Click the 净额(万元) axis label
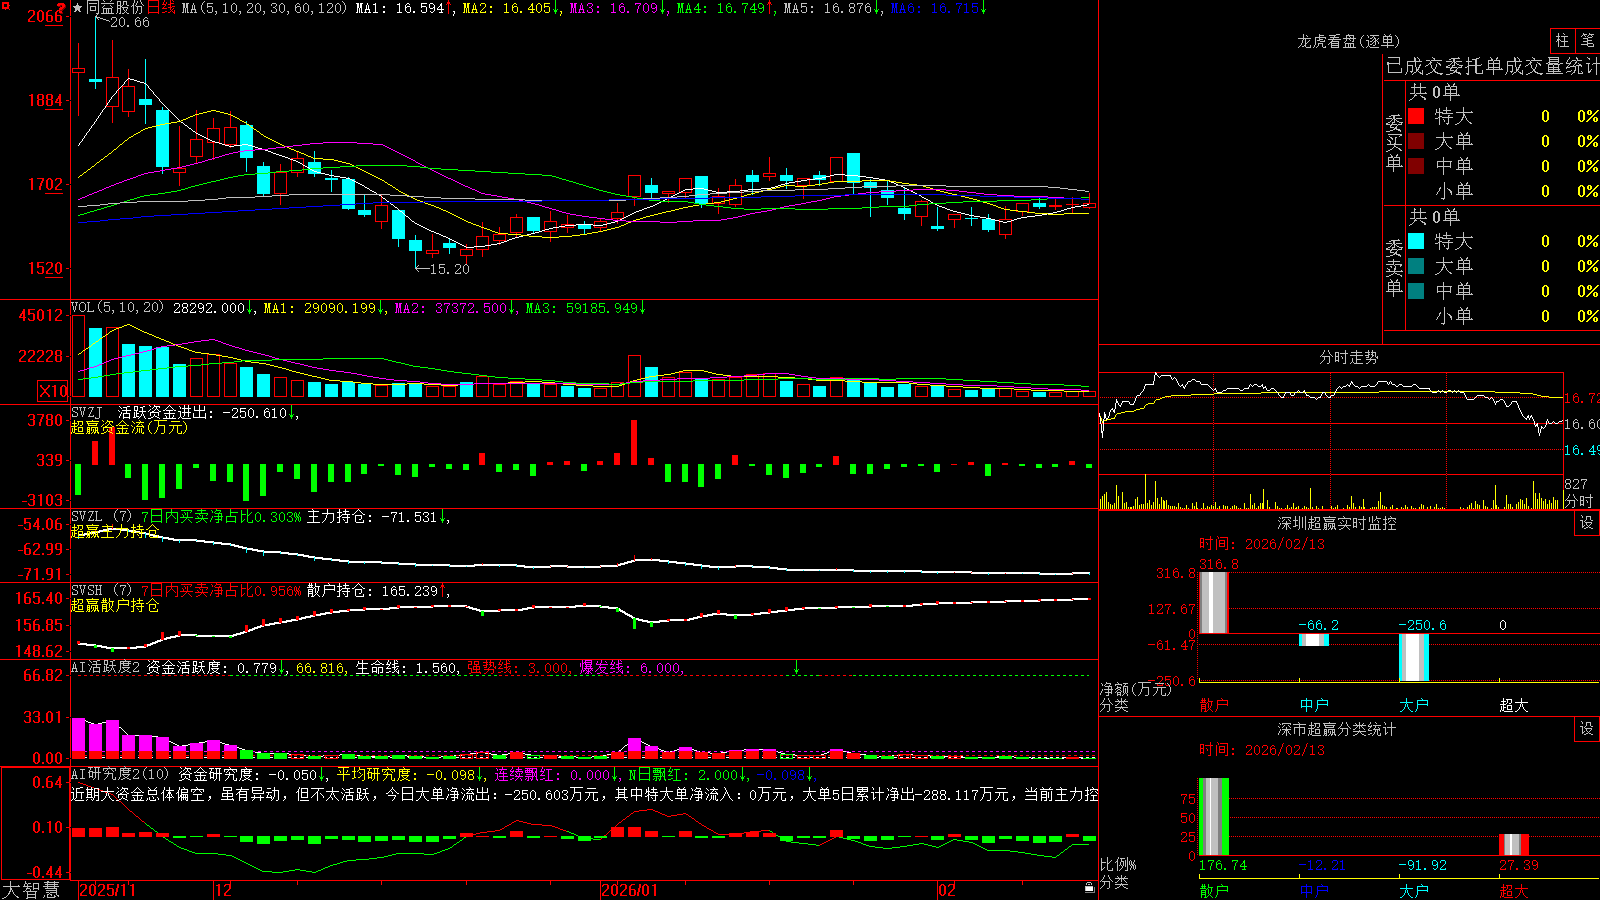This screenshot has height=900, width=1600. tap(1135, 689)
